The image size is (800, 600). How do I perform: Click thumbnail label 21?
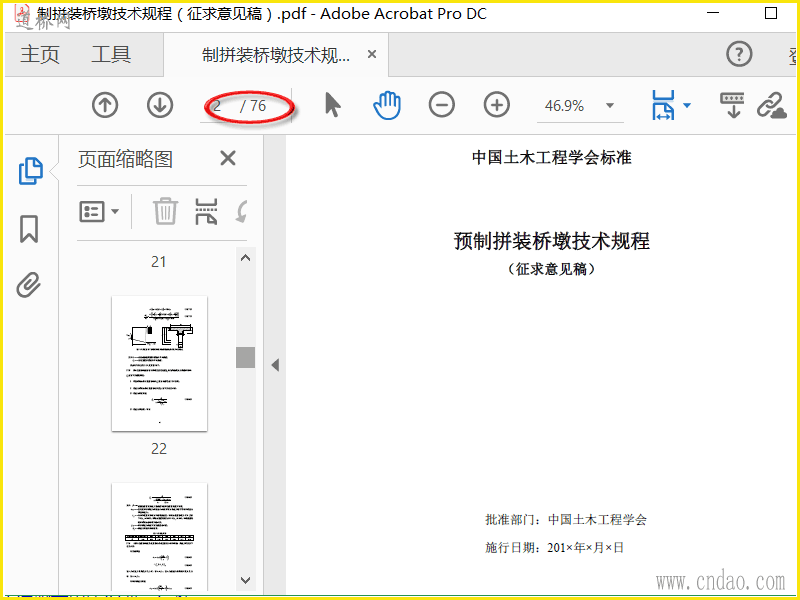(159, 262)
